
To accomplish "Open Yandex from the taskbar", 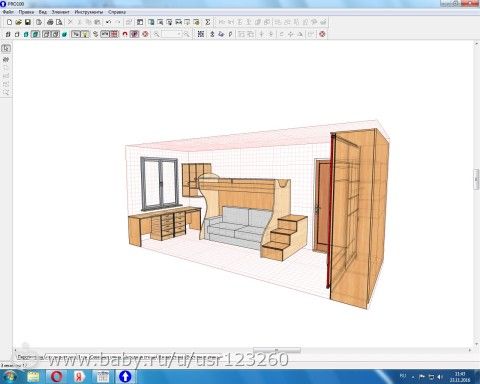I will pyautogui.click(x=79, y=377).
